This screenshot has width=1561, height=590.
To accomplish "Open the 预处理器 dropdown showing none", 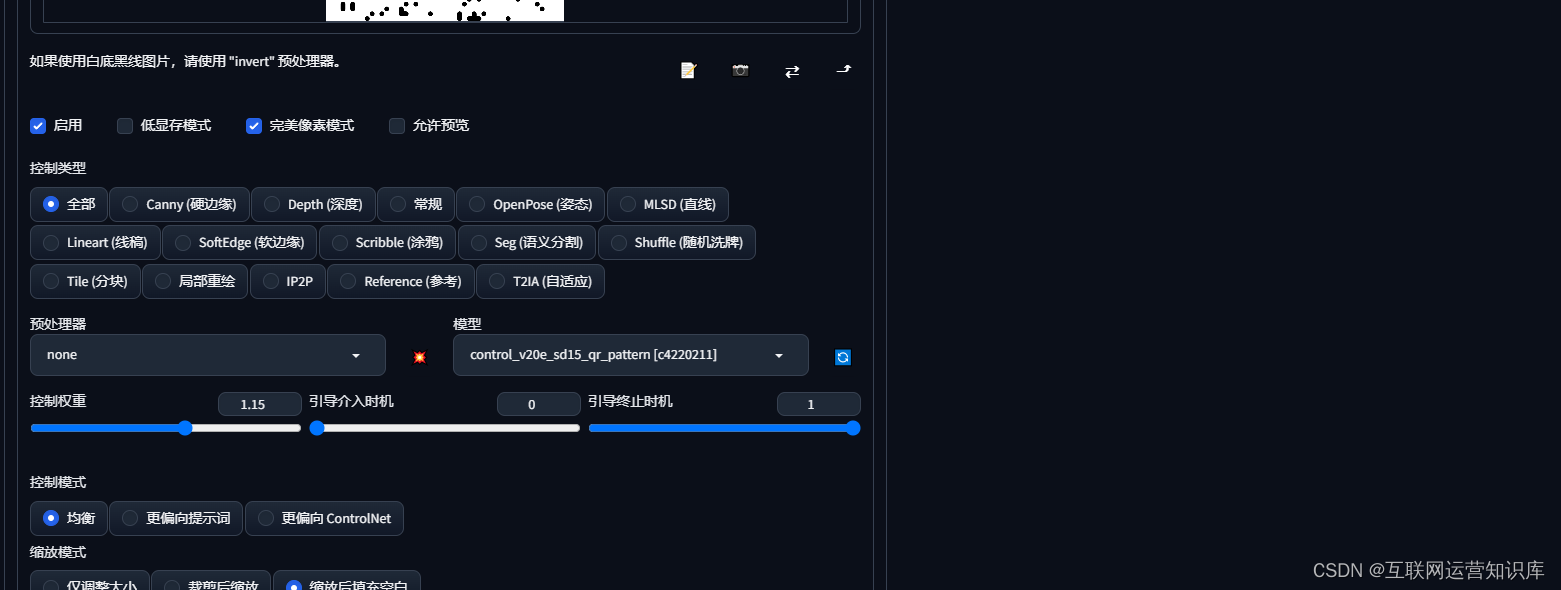I will tap(208, 355).
